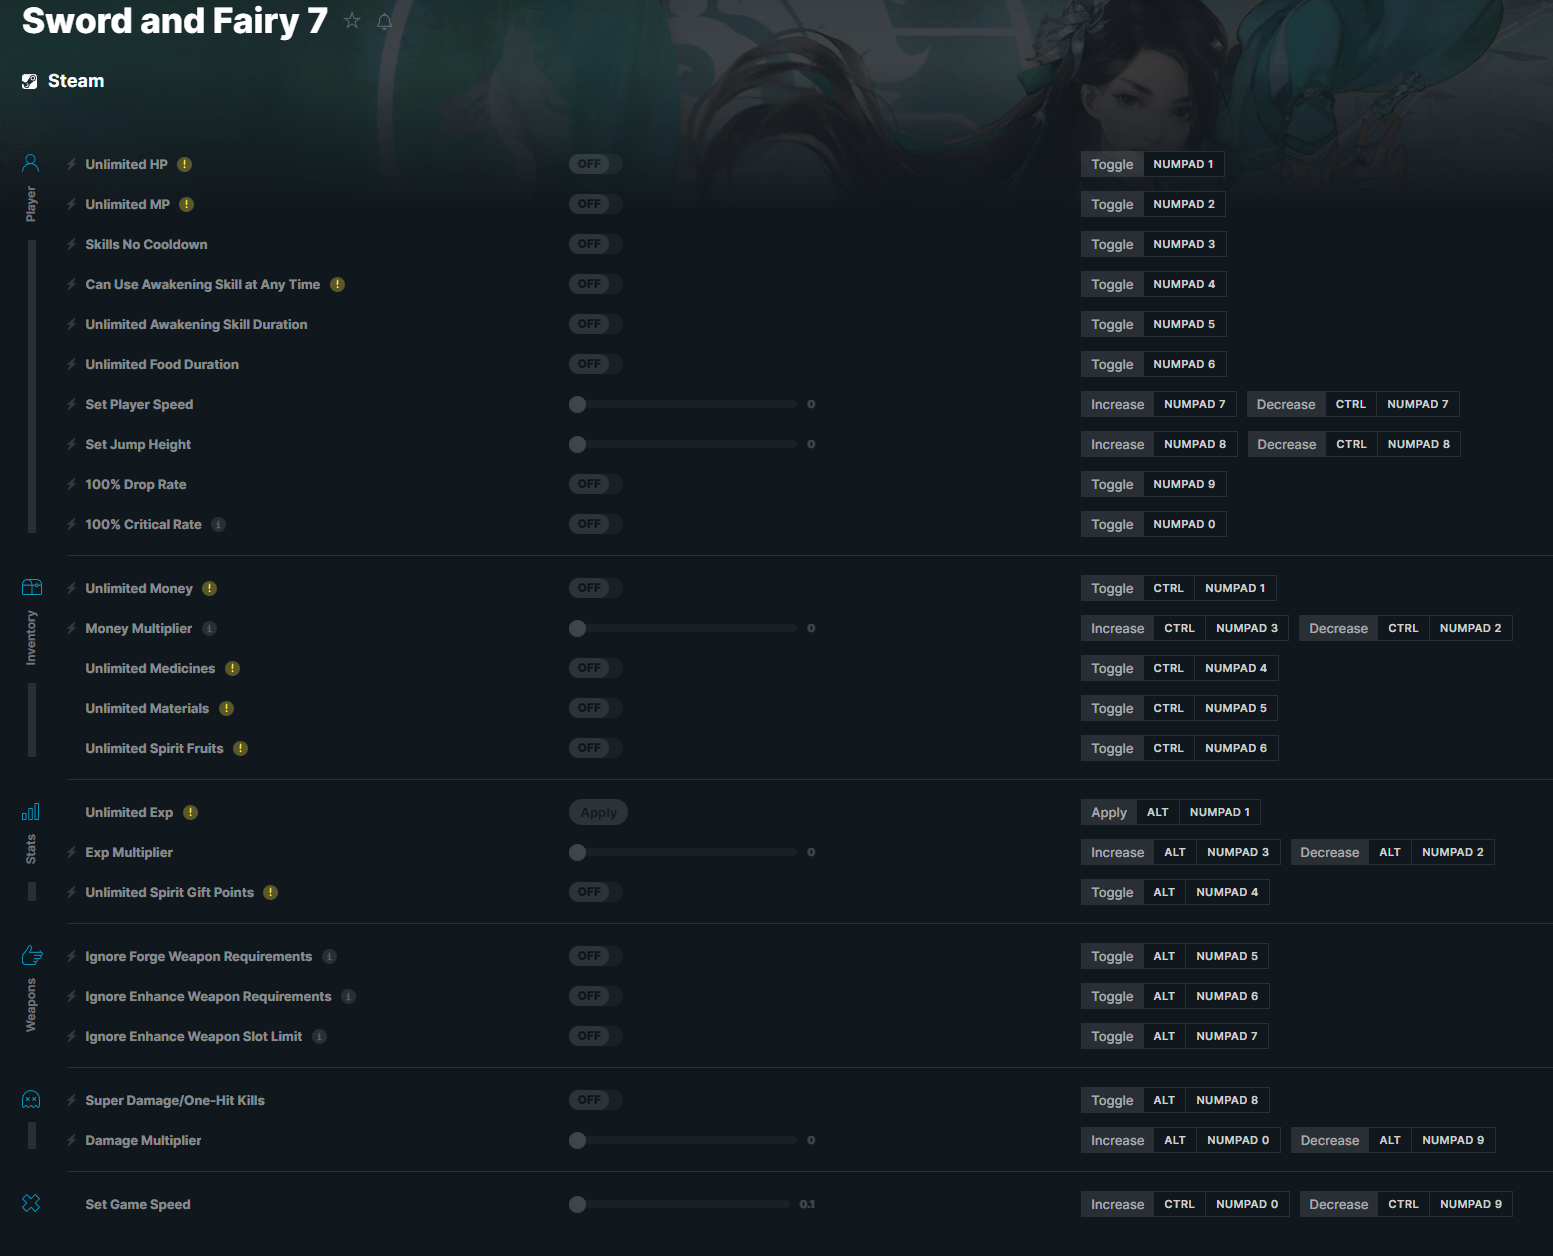This screenshot has height=1256, width=1553.
Task: Turn on Super Damage/One-Hit Kills switch
Action: pyautogui.click(x=596, y=1100)
